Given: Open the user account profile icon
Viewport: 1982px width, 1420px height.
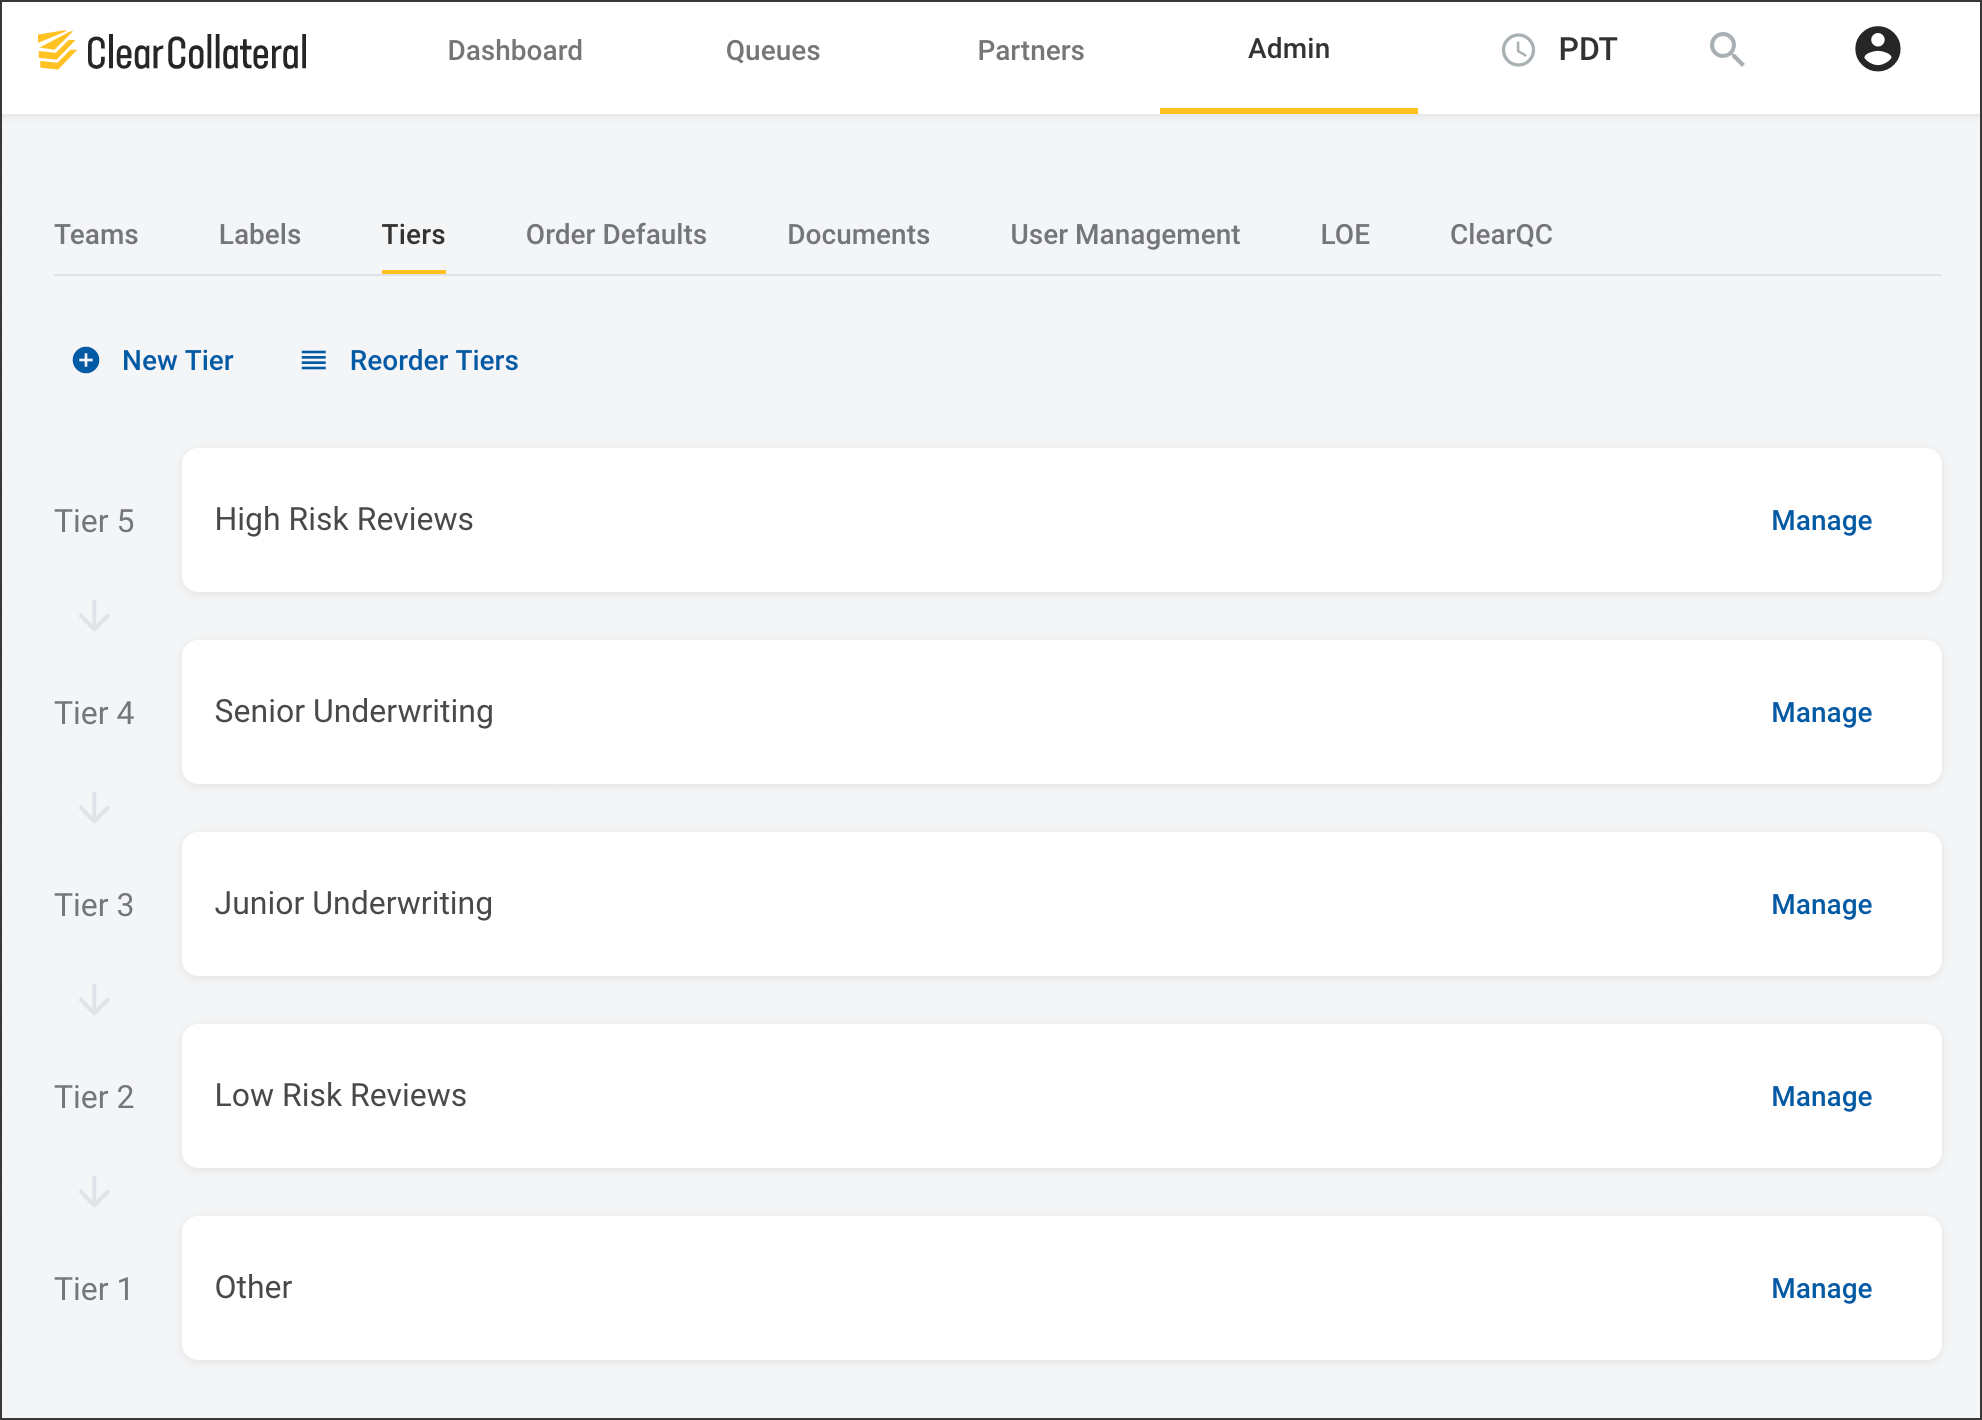Looking at the screenshot, I should [x=1877, y=49].
